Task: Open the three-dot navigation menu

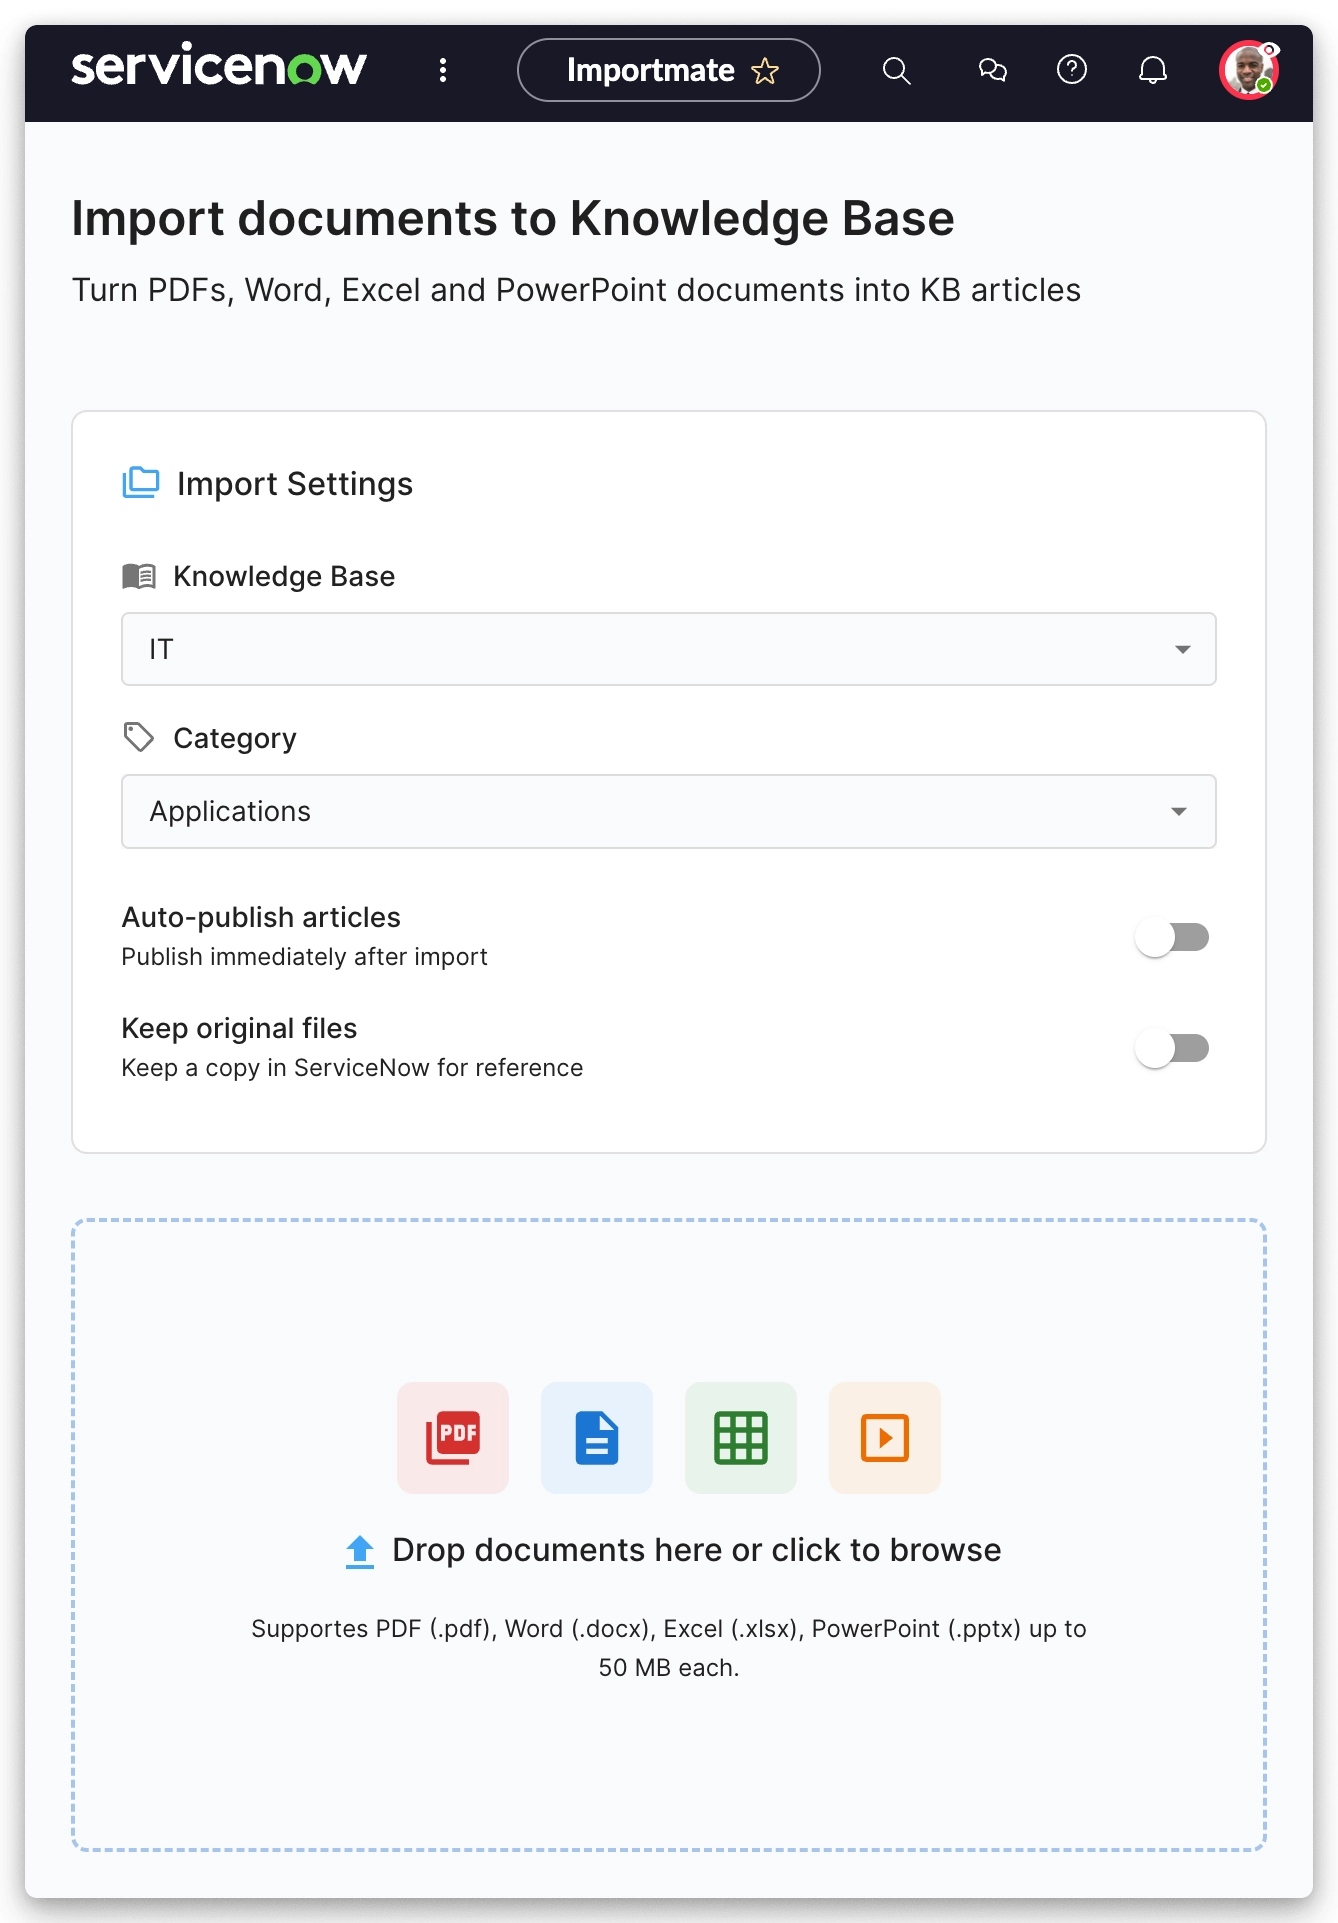Action: [x=443, y=70]
